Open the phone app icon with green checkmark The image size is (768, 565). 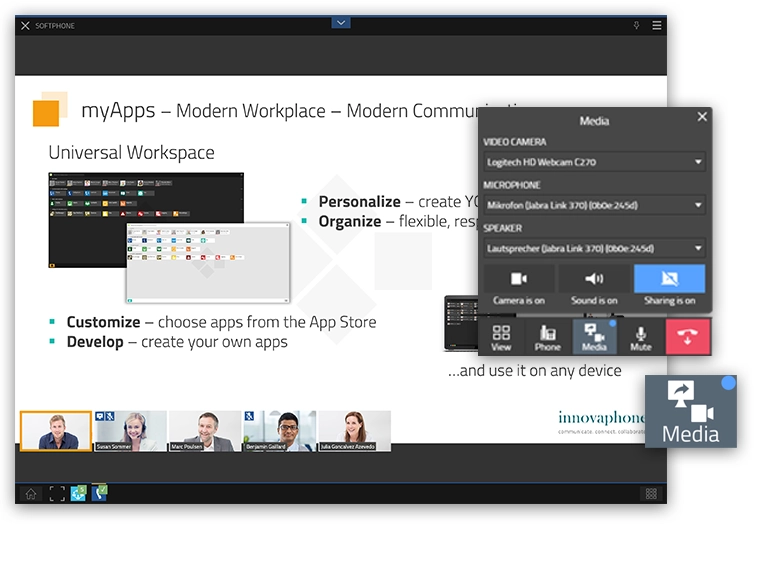click(99, 493)
